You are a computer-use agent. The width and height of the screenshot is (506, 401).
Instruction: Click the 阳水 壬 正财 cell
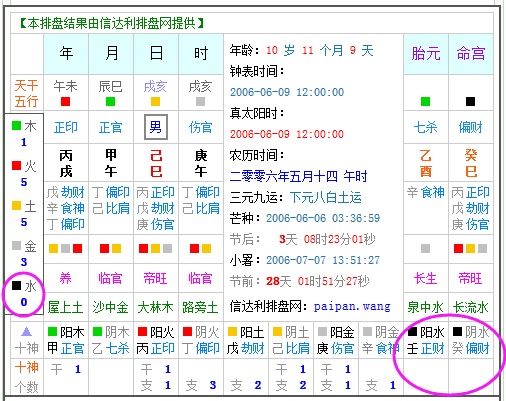[x=426, y=340]
